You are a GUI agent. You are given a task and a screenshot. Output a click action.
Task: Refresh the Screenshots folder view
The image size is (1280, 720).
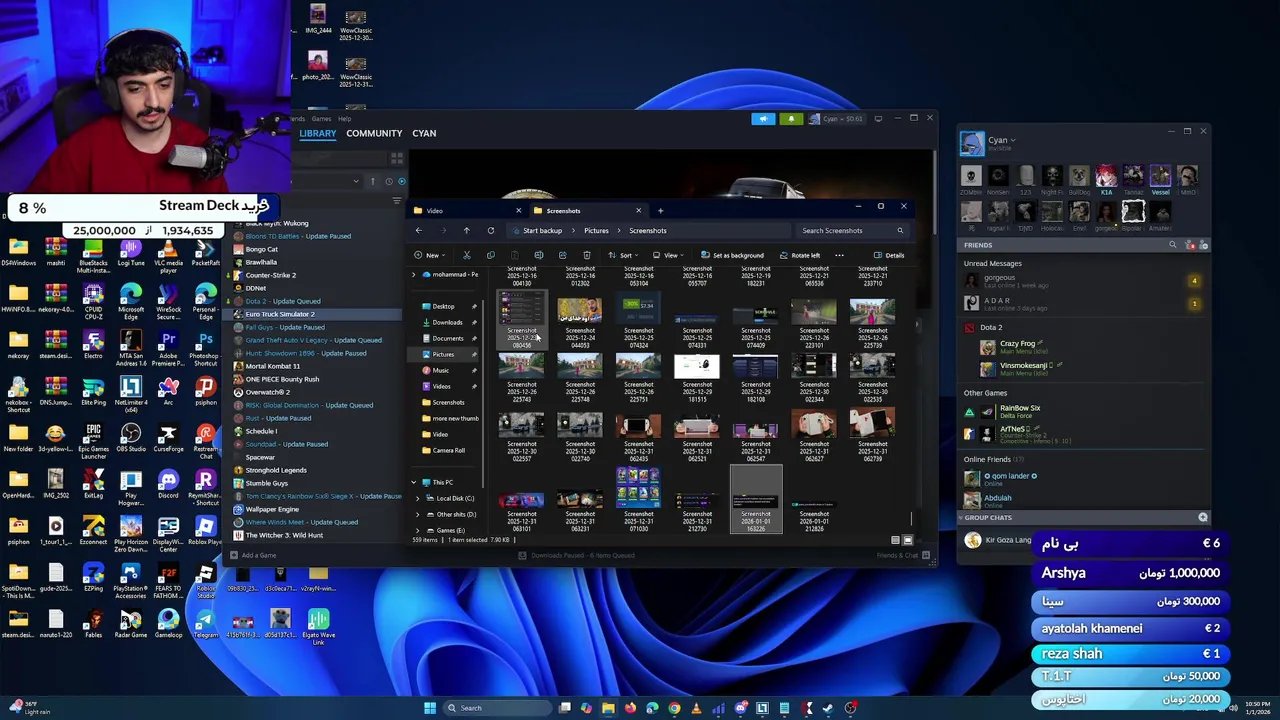[491, 230]
